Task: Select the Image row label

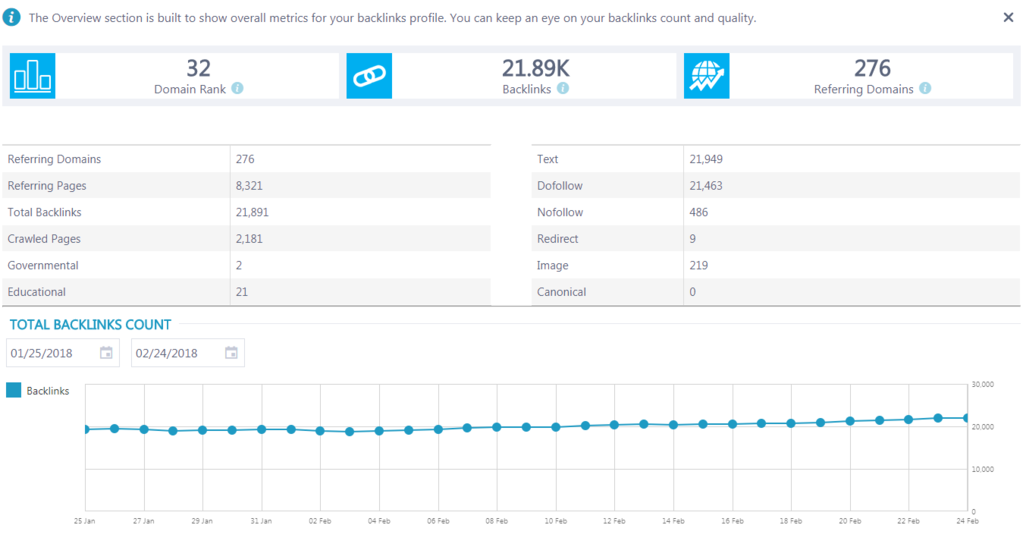Action: point(553,266)
